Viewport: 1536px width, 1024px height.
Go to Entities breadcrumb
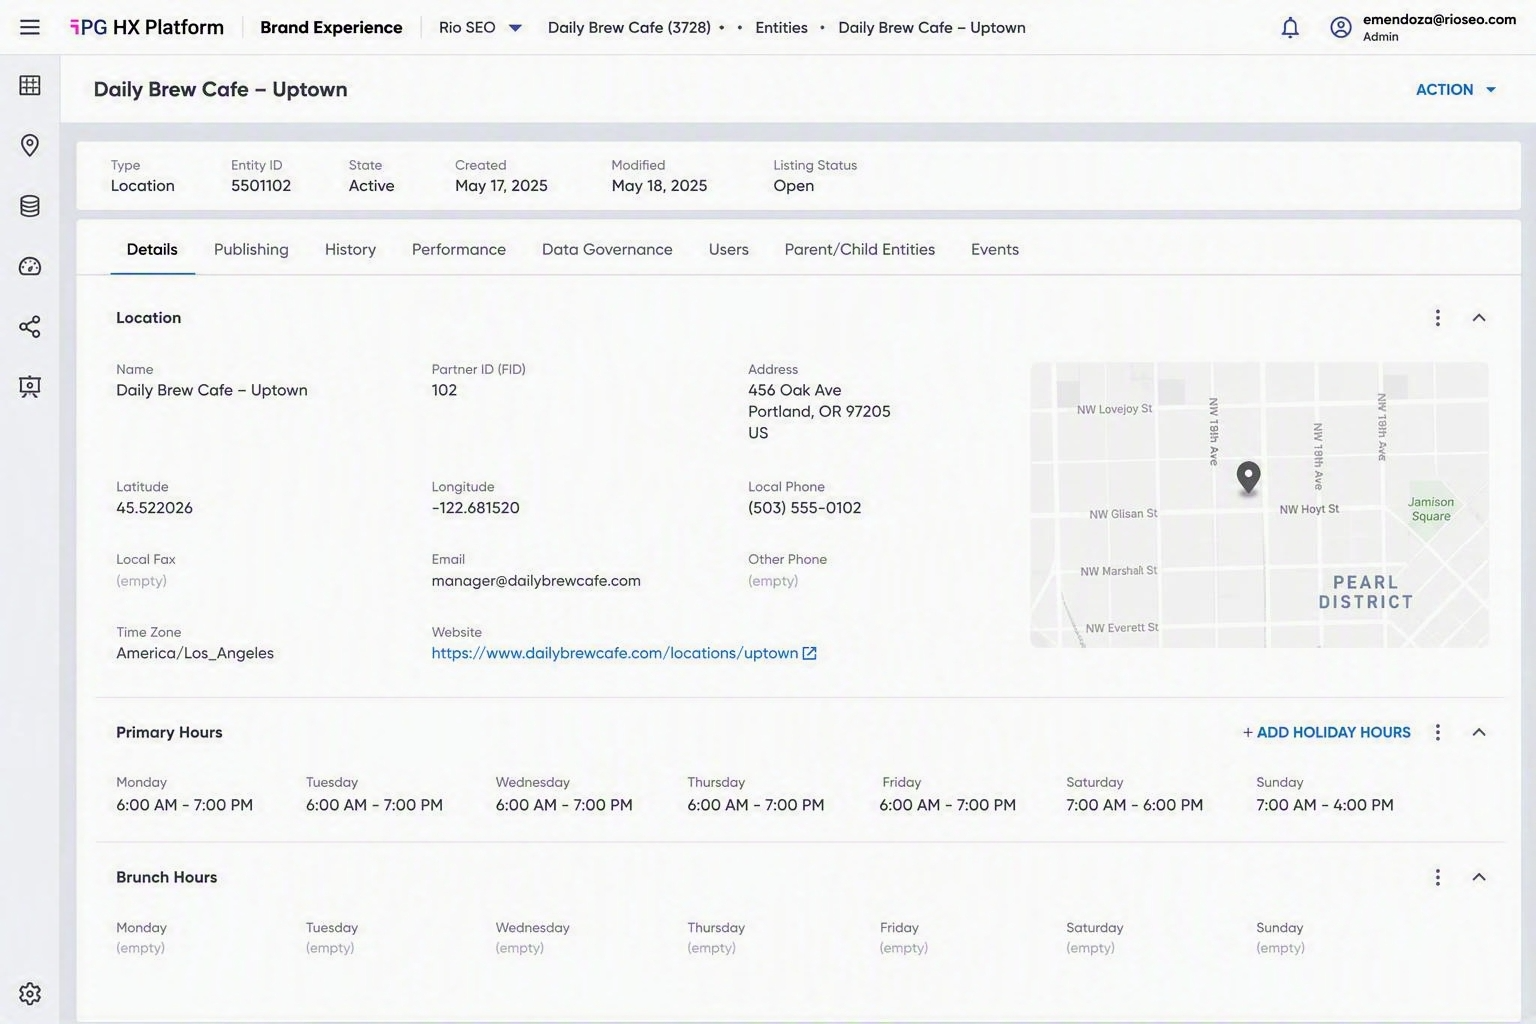pyautogui.click(x=781, y=27)
